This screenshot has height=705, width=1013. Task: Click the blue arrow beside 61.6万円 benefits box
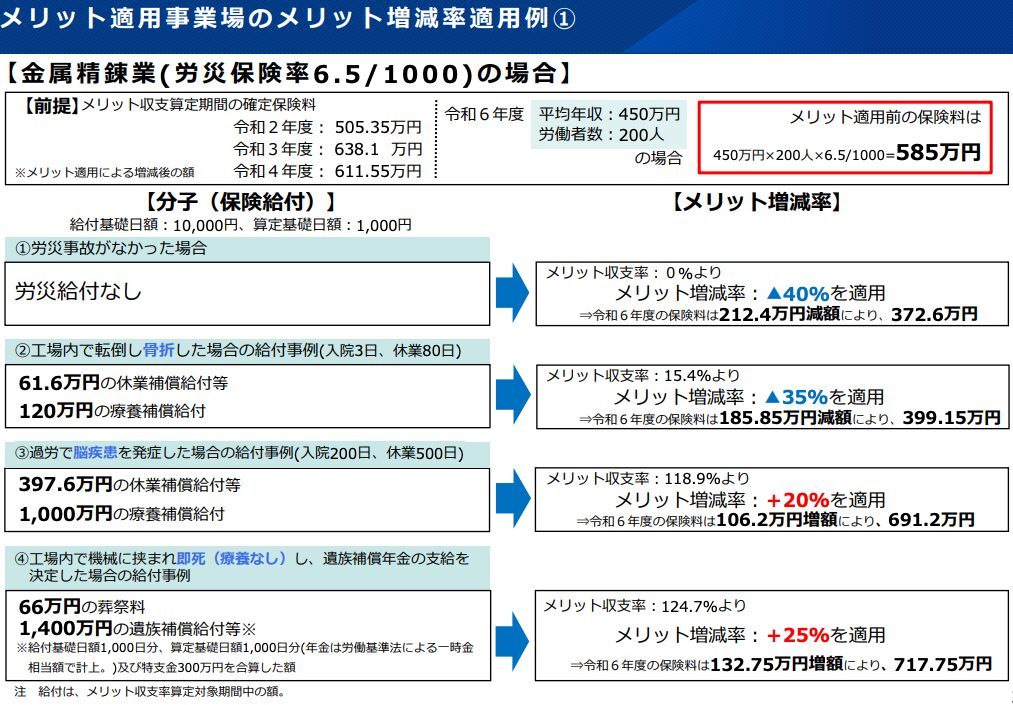(x=512, y=395)
